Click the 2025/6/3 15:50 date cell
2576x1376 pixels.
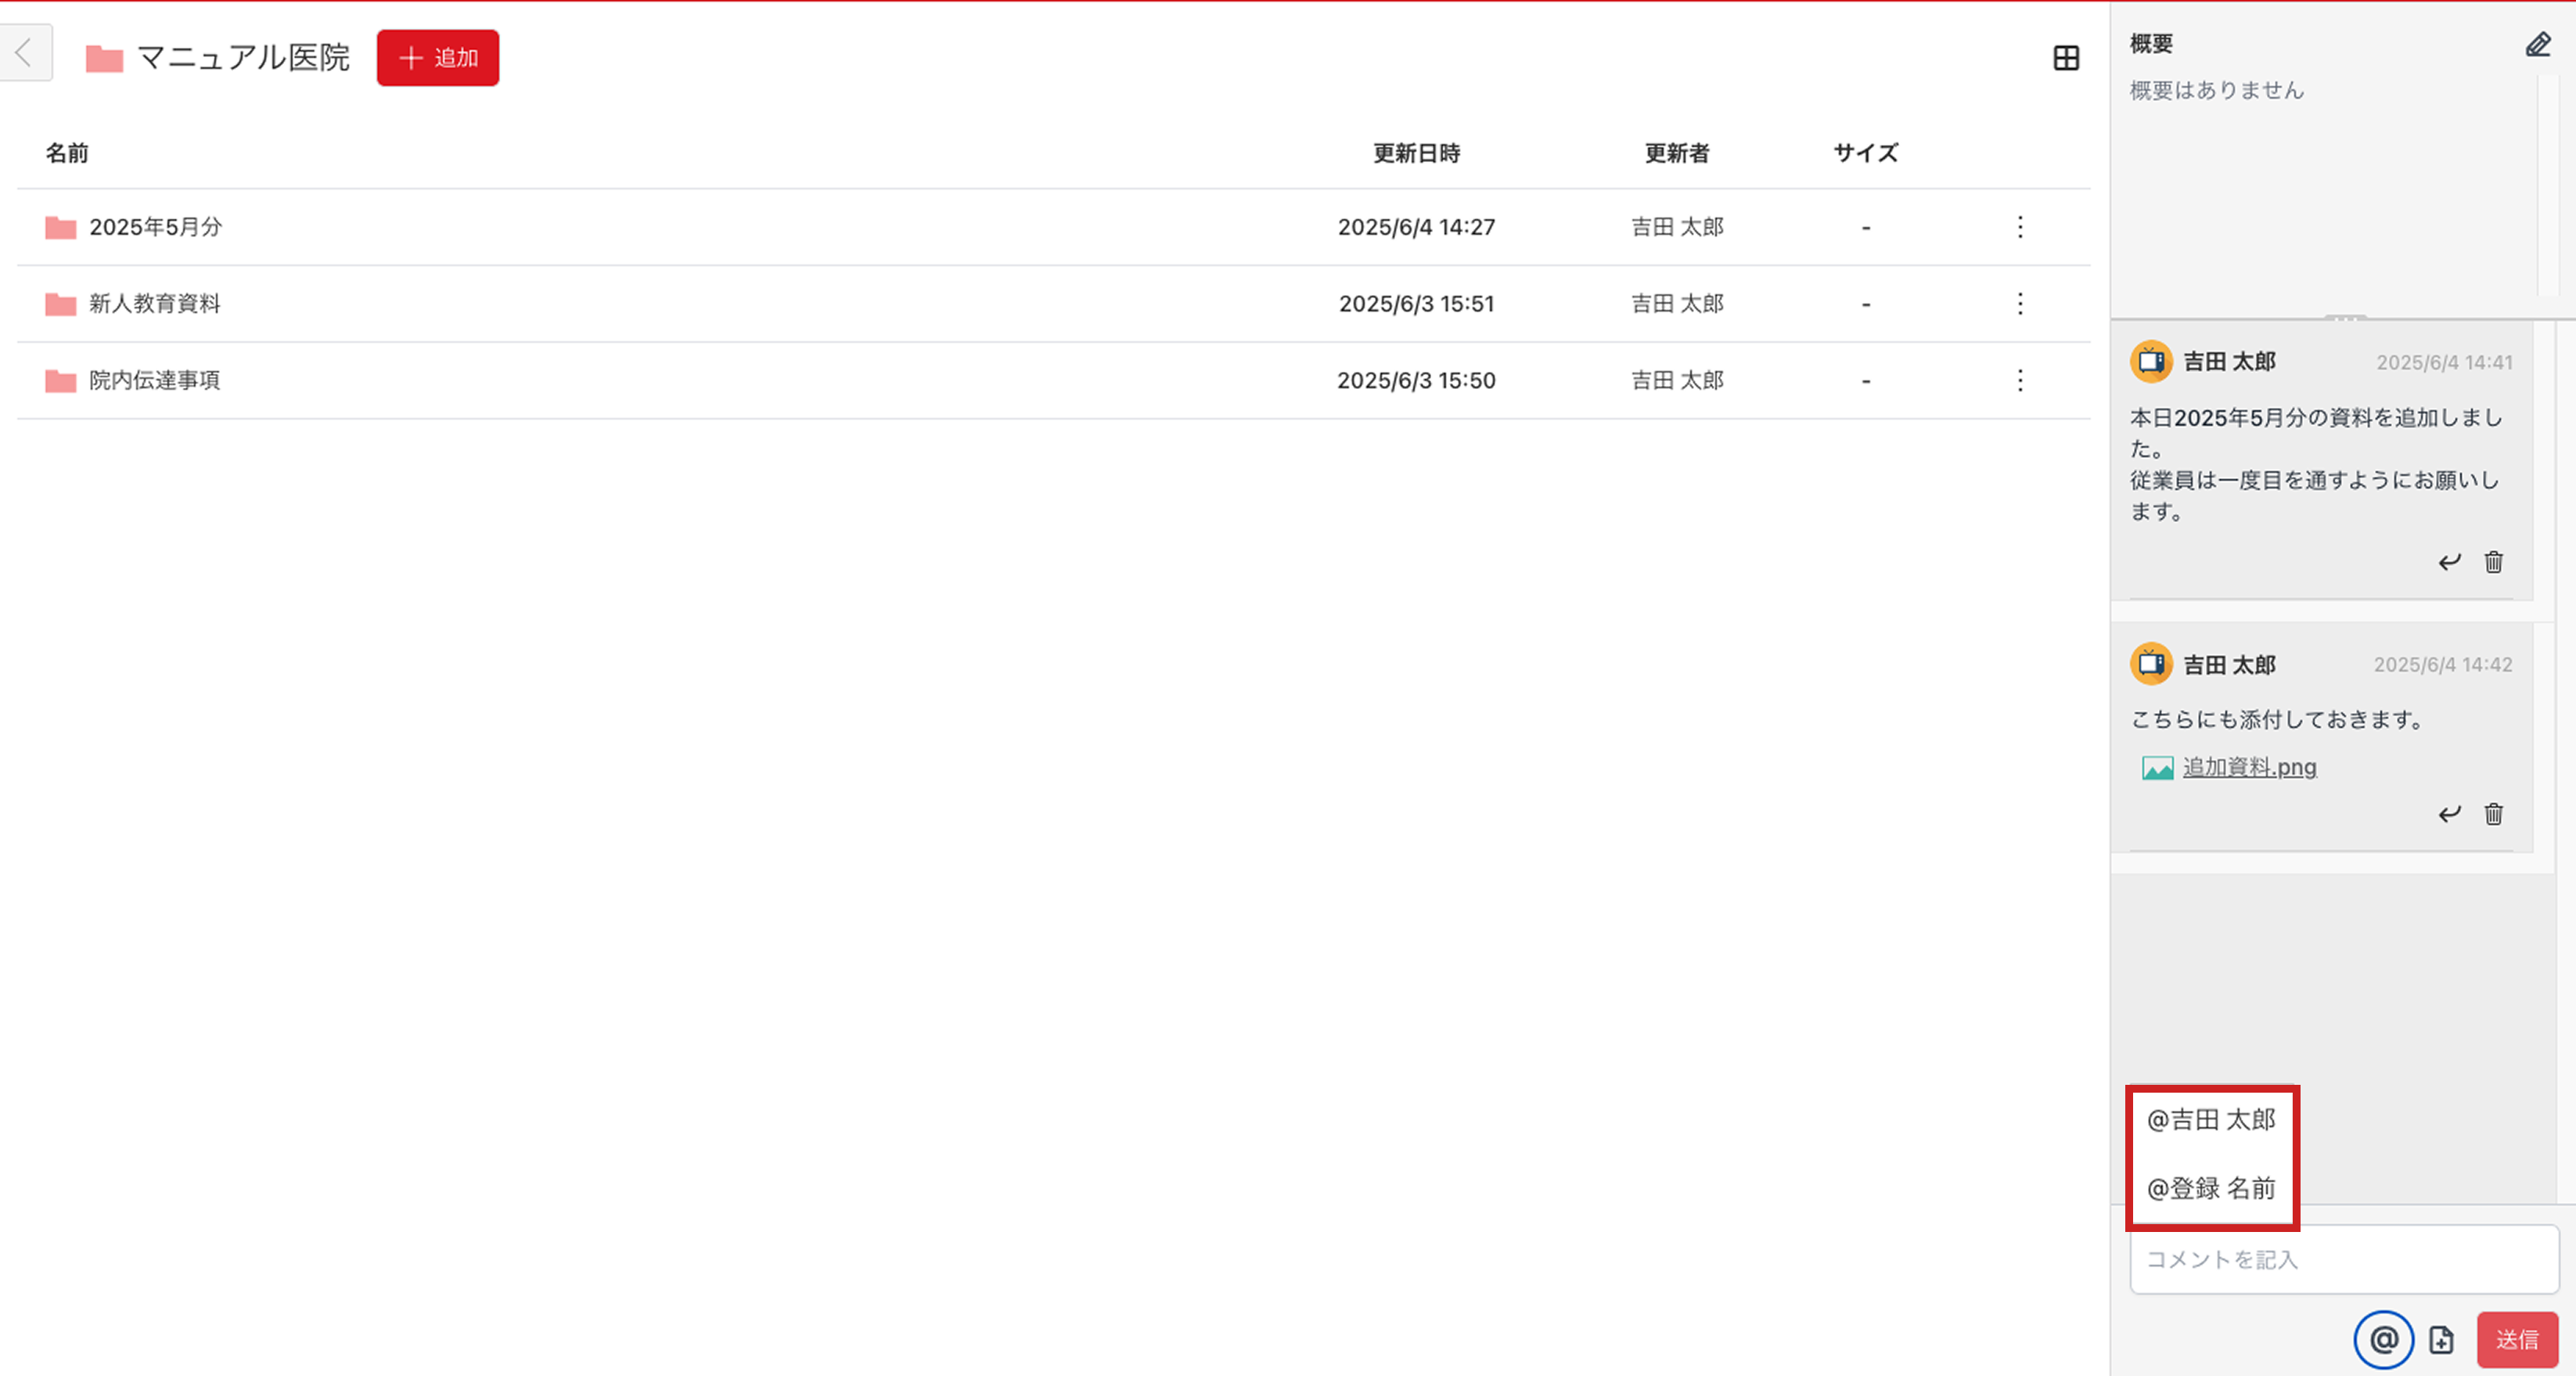[x=1416, y=380]
